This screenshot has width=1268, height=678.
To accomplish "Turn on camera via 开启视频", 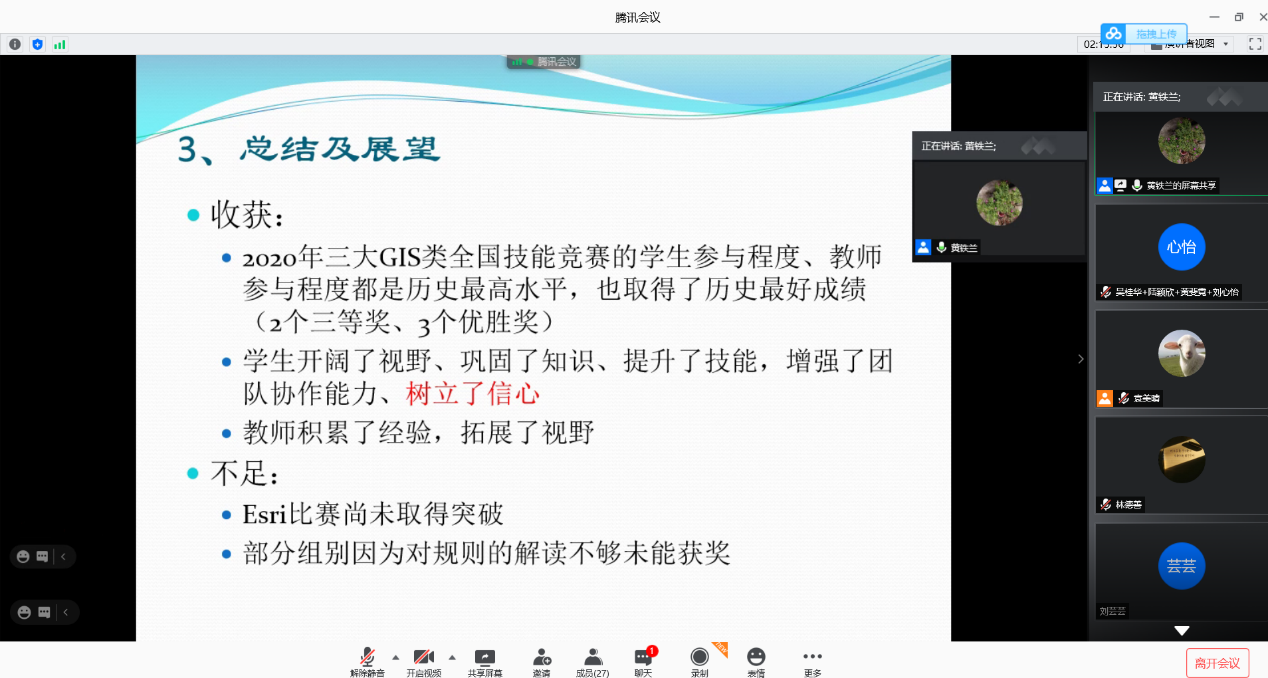I will click(423, 660).
